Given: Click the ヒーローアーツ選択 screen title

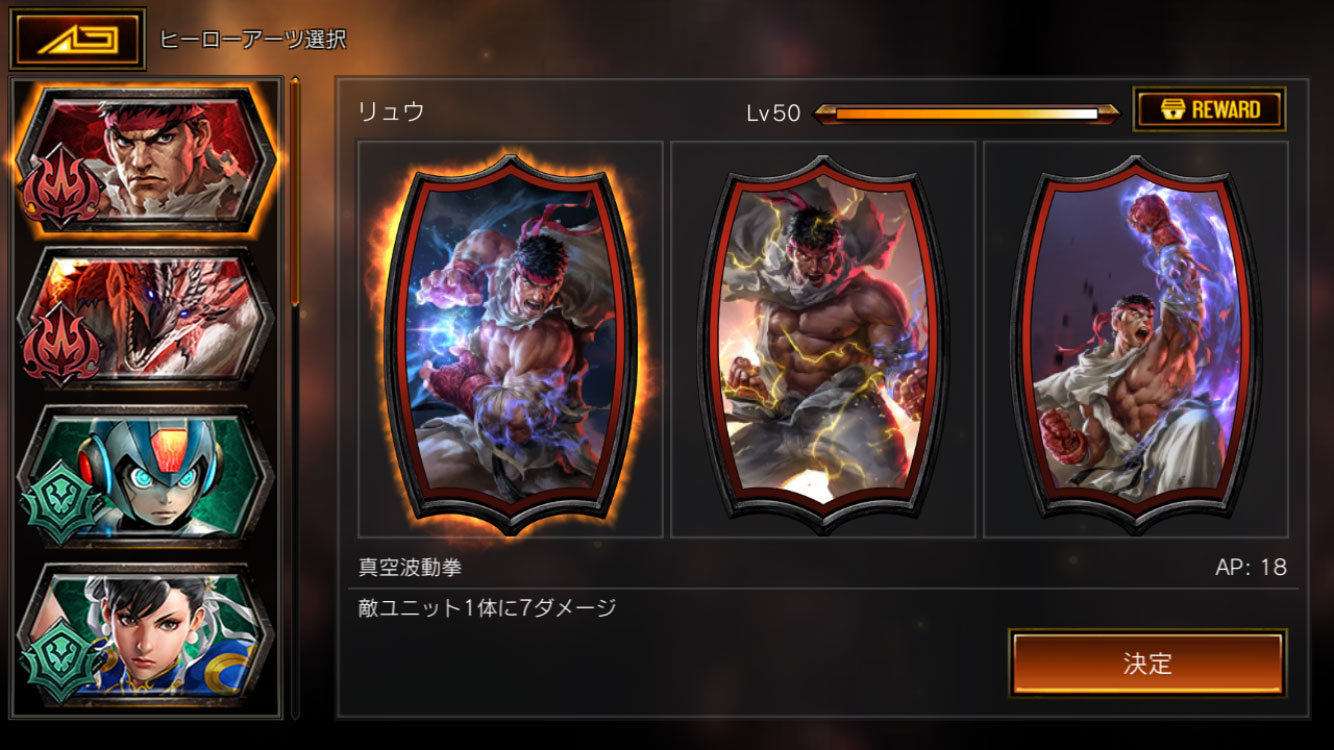Looking at the screenshot, I should [253, 40].
